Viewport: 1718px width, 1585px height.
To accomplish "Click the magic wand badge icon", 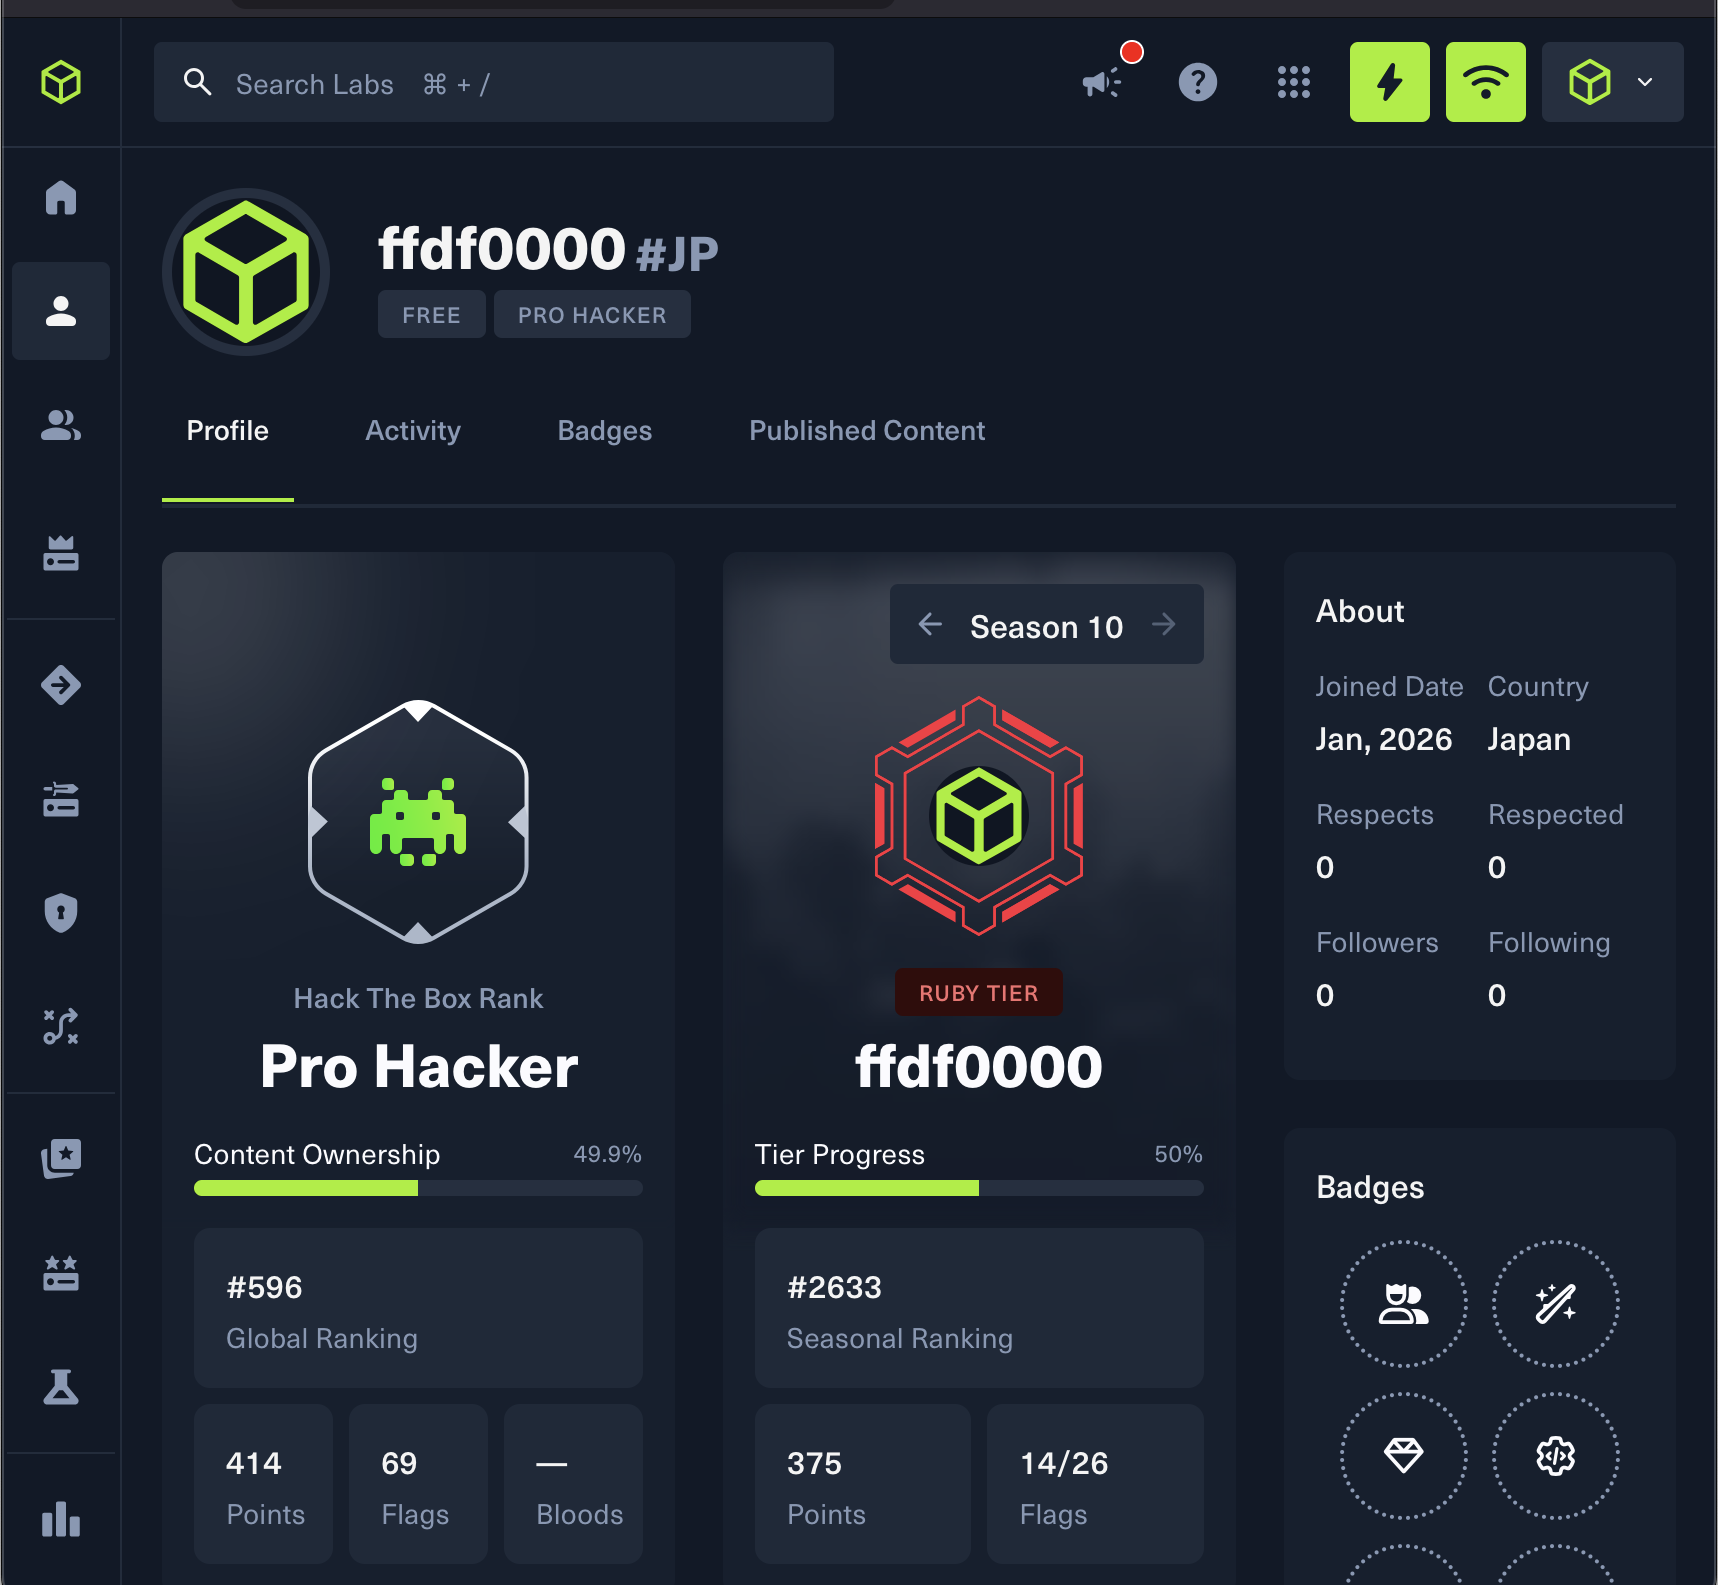I will (x=1556, y=1304).
